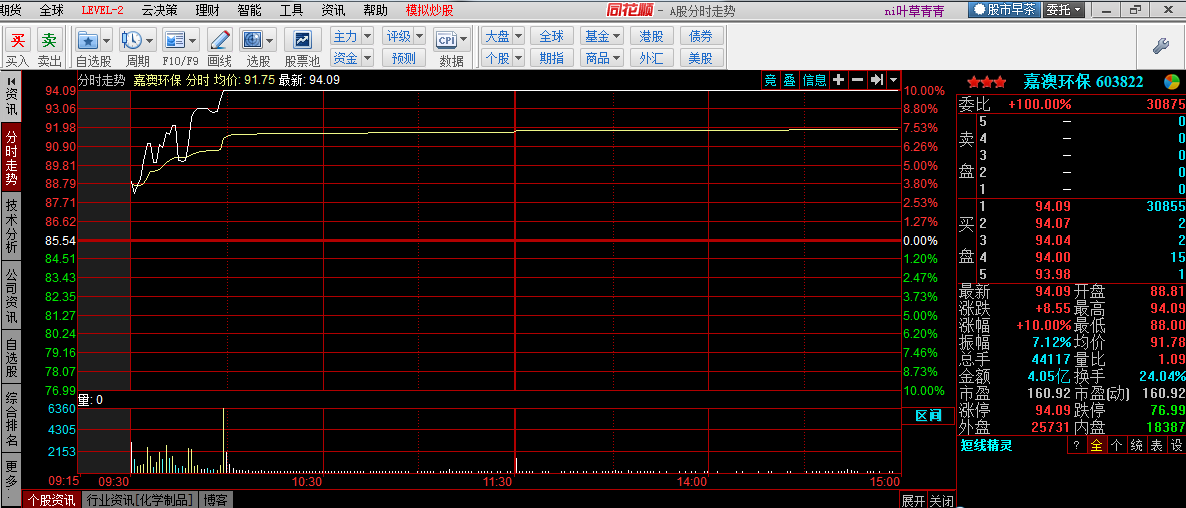This screenshot has width=1186, height=508.
Task: Click the 区间 range button
Action: [928, 415]
